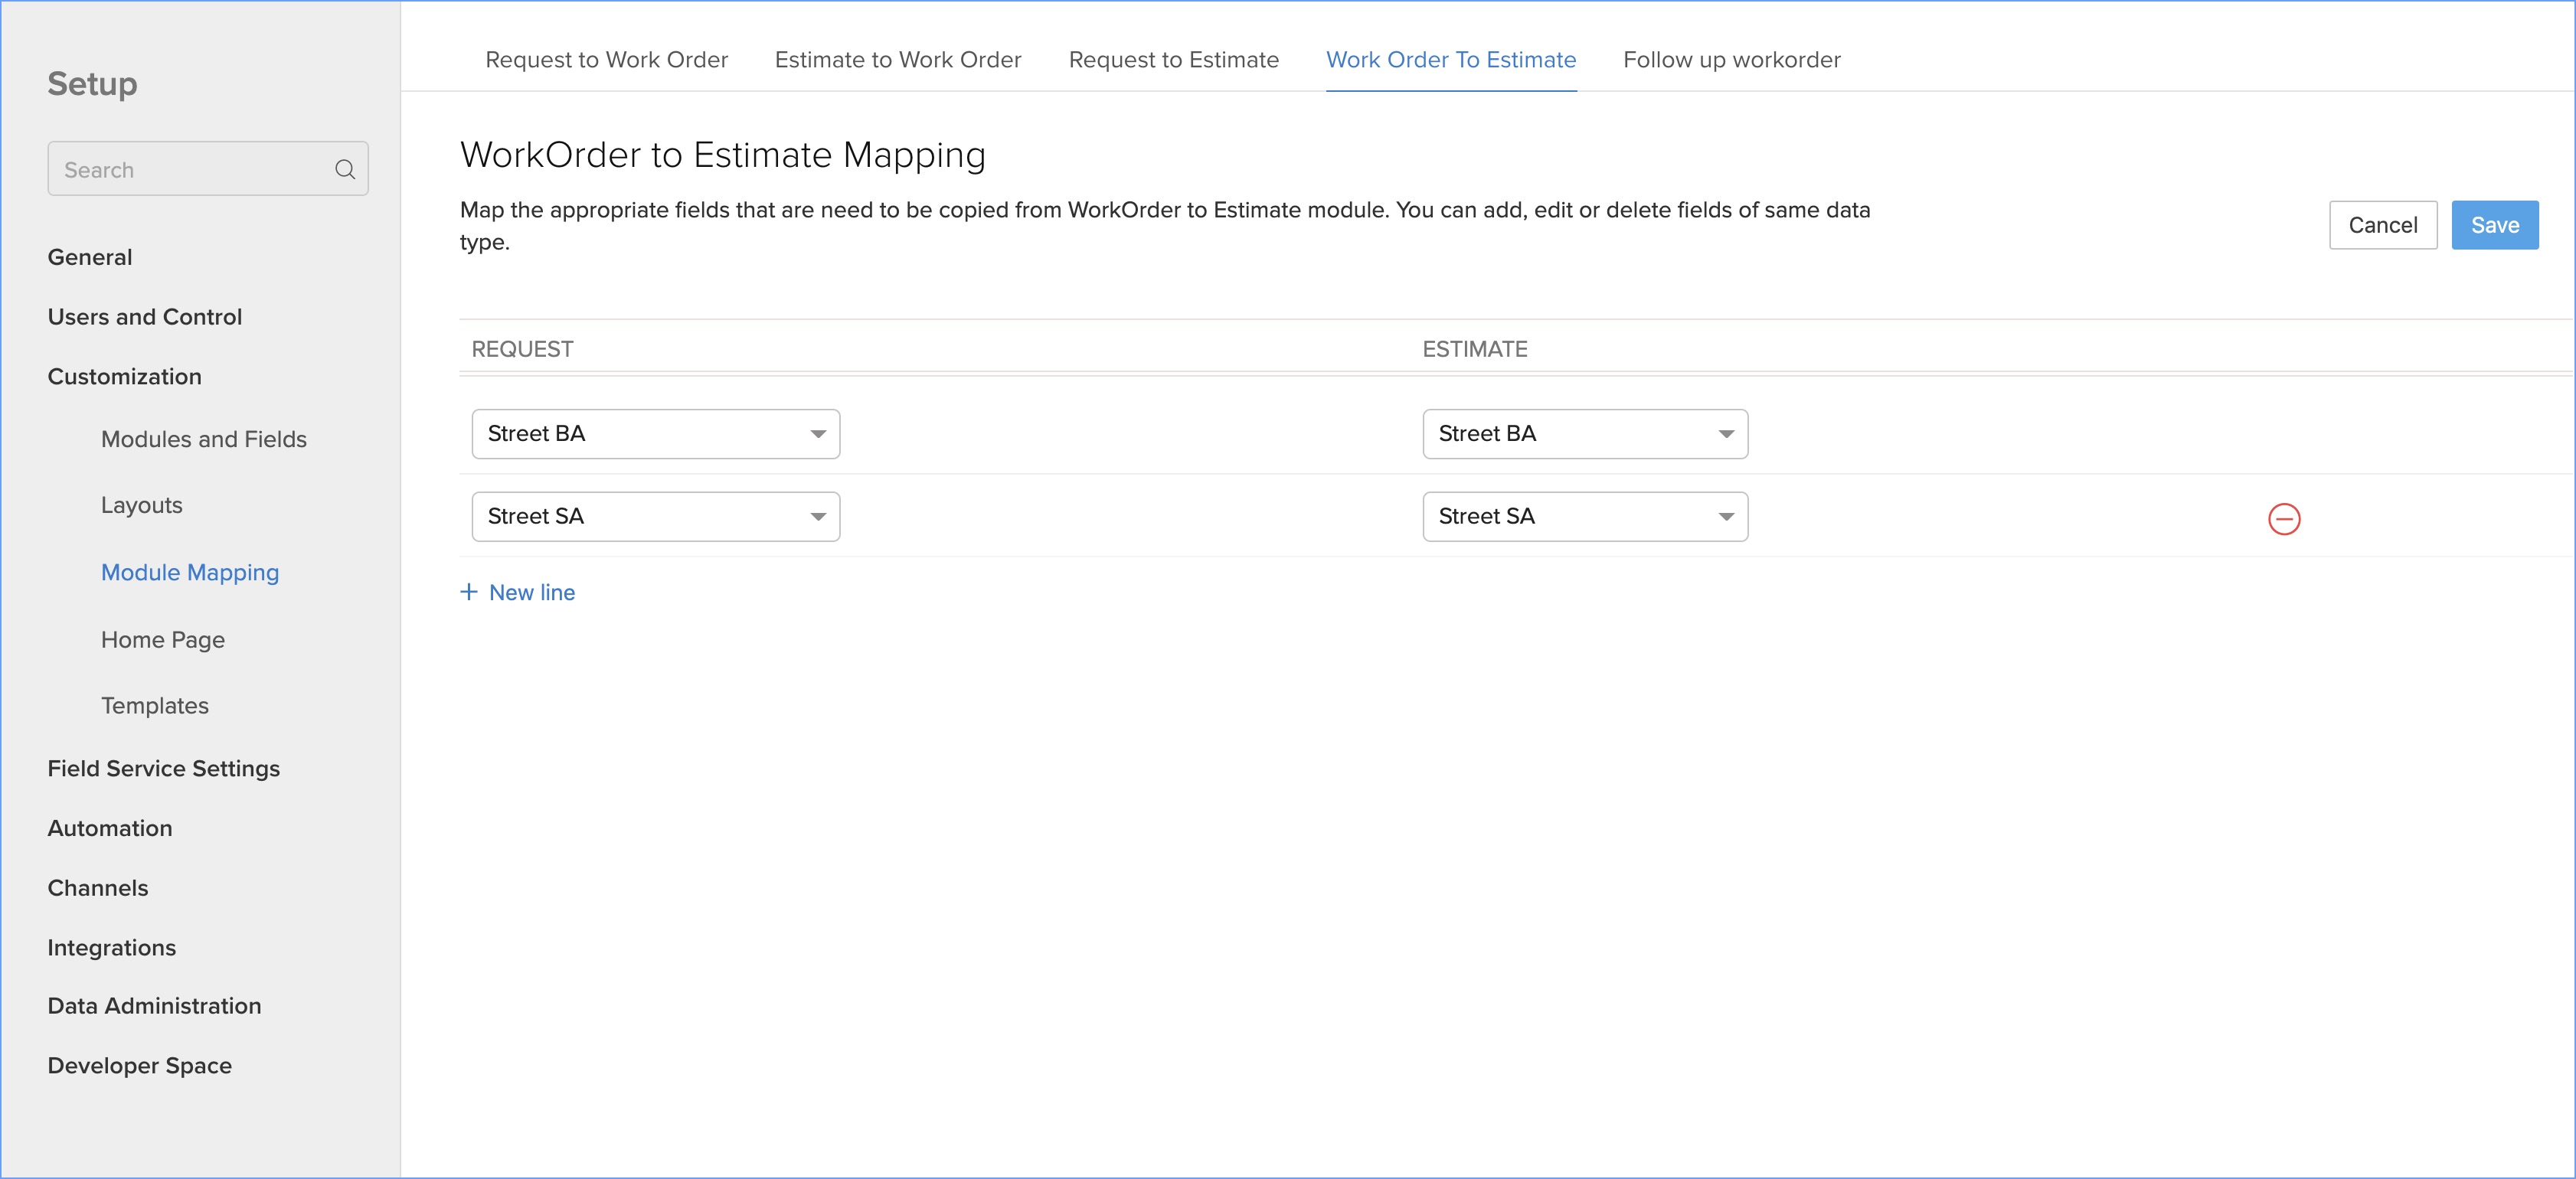Open the Automation section
Image resolution: width=2576 pixels, height=1179 pixels.
109,828
